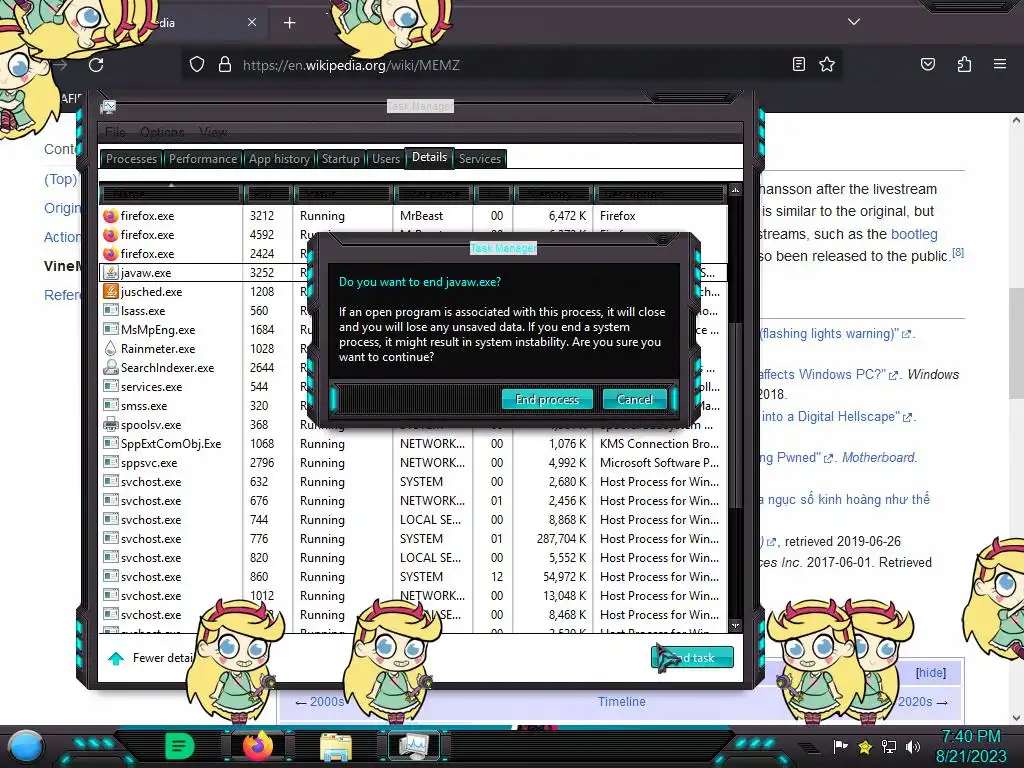Select the MsMpEng.exe process name
The width and height of the screenshot is (1024, 768).
(157, 330)
